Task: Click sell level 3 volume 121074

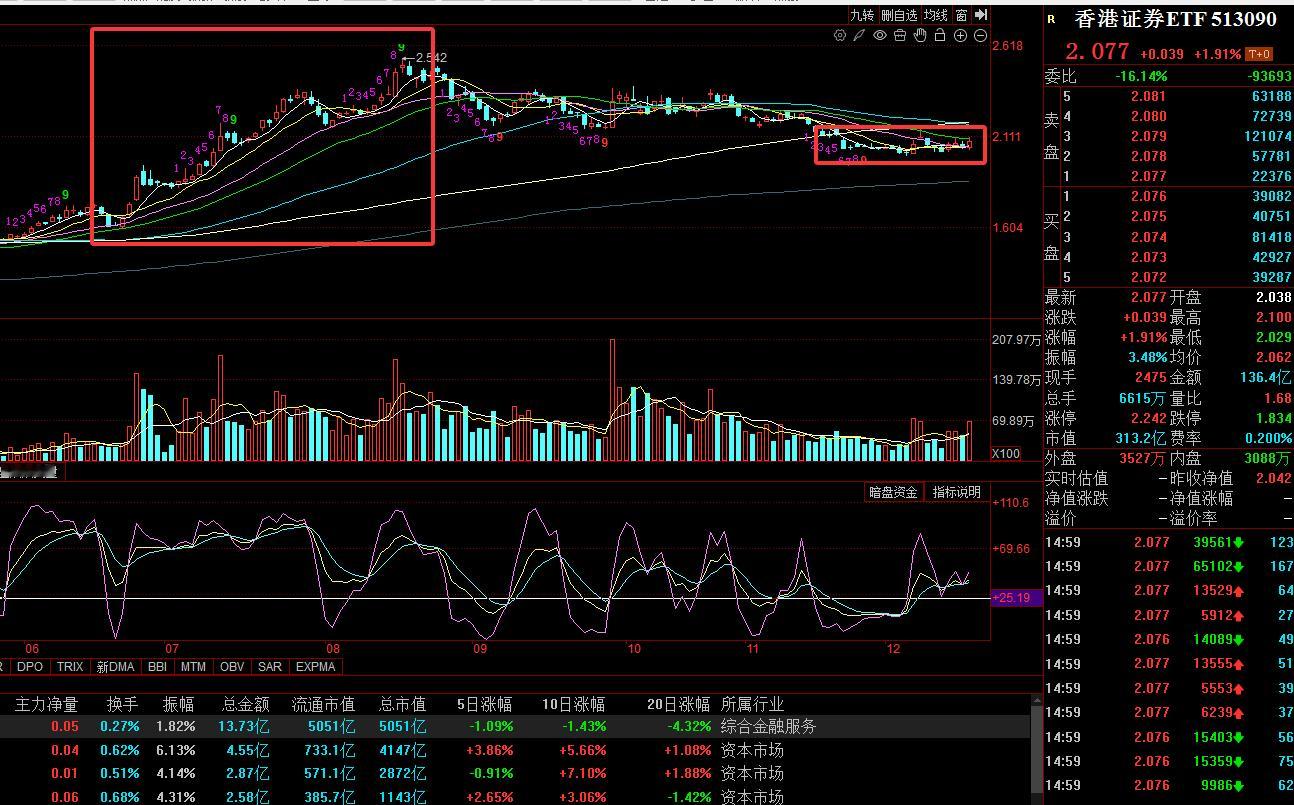Action: tap(1266, 136)
